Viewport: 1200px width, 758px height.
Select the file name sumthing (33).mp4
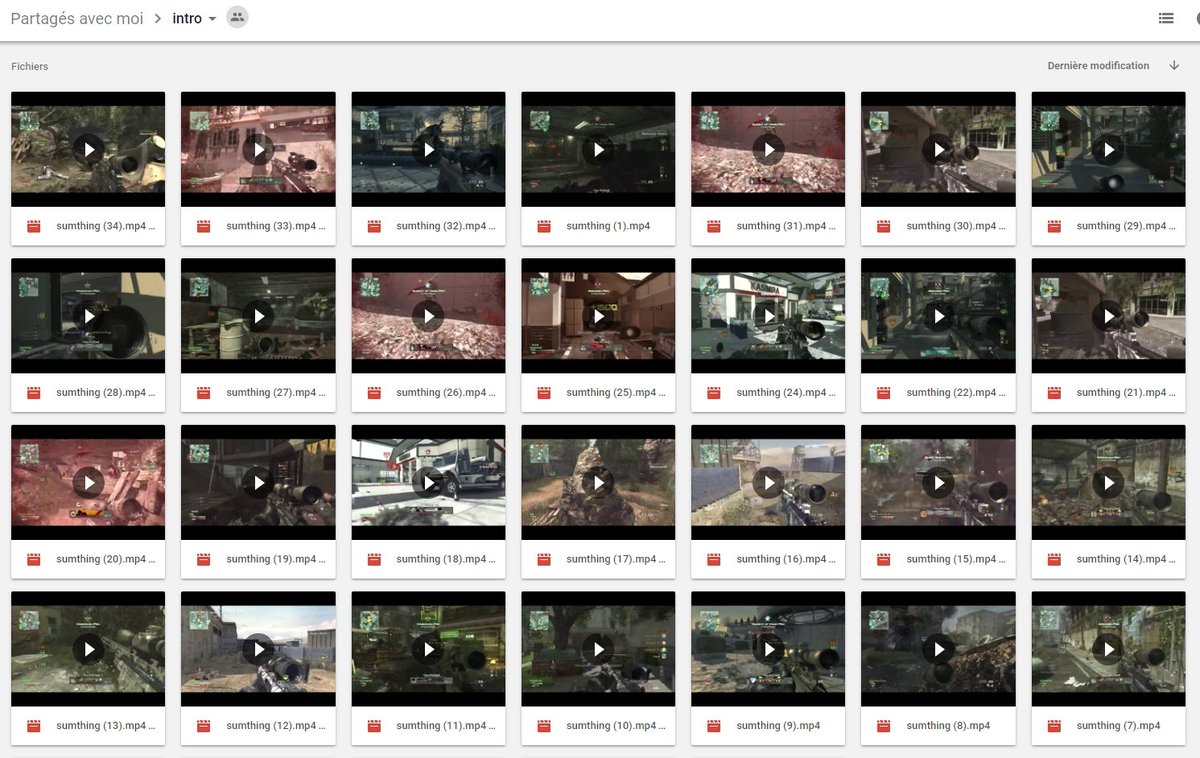(276, 226)
